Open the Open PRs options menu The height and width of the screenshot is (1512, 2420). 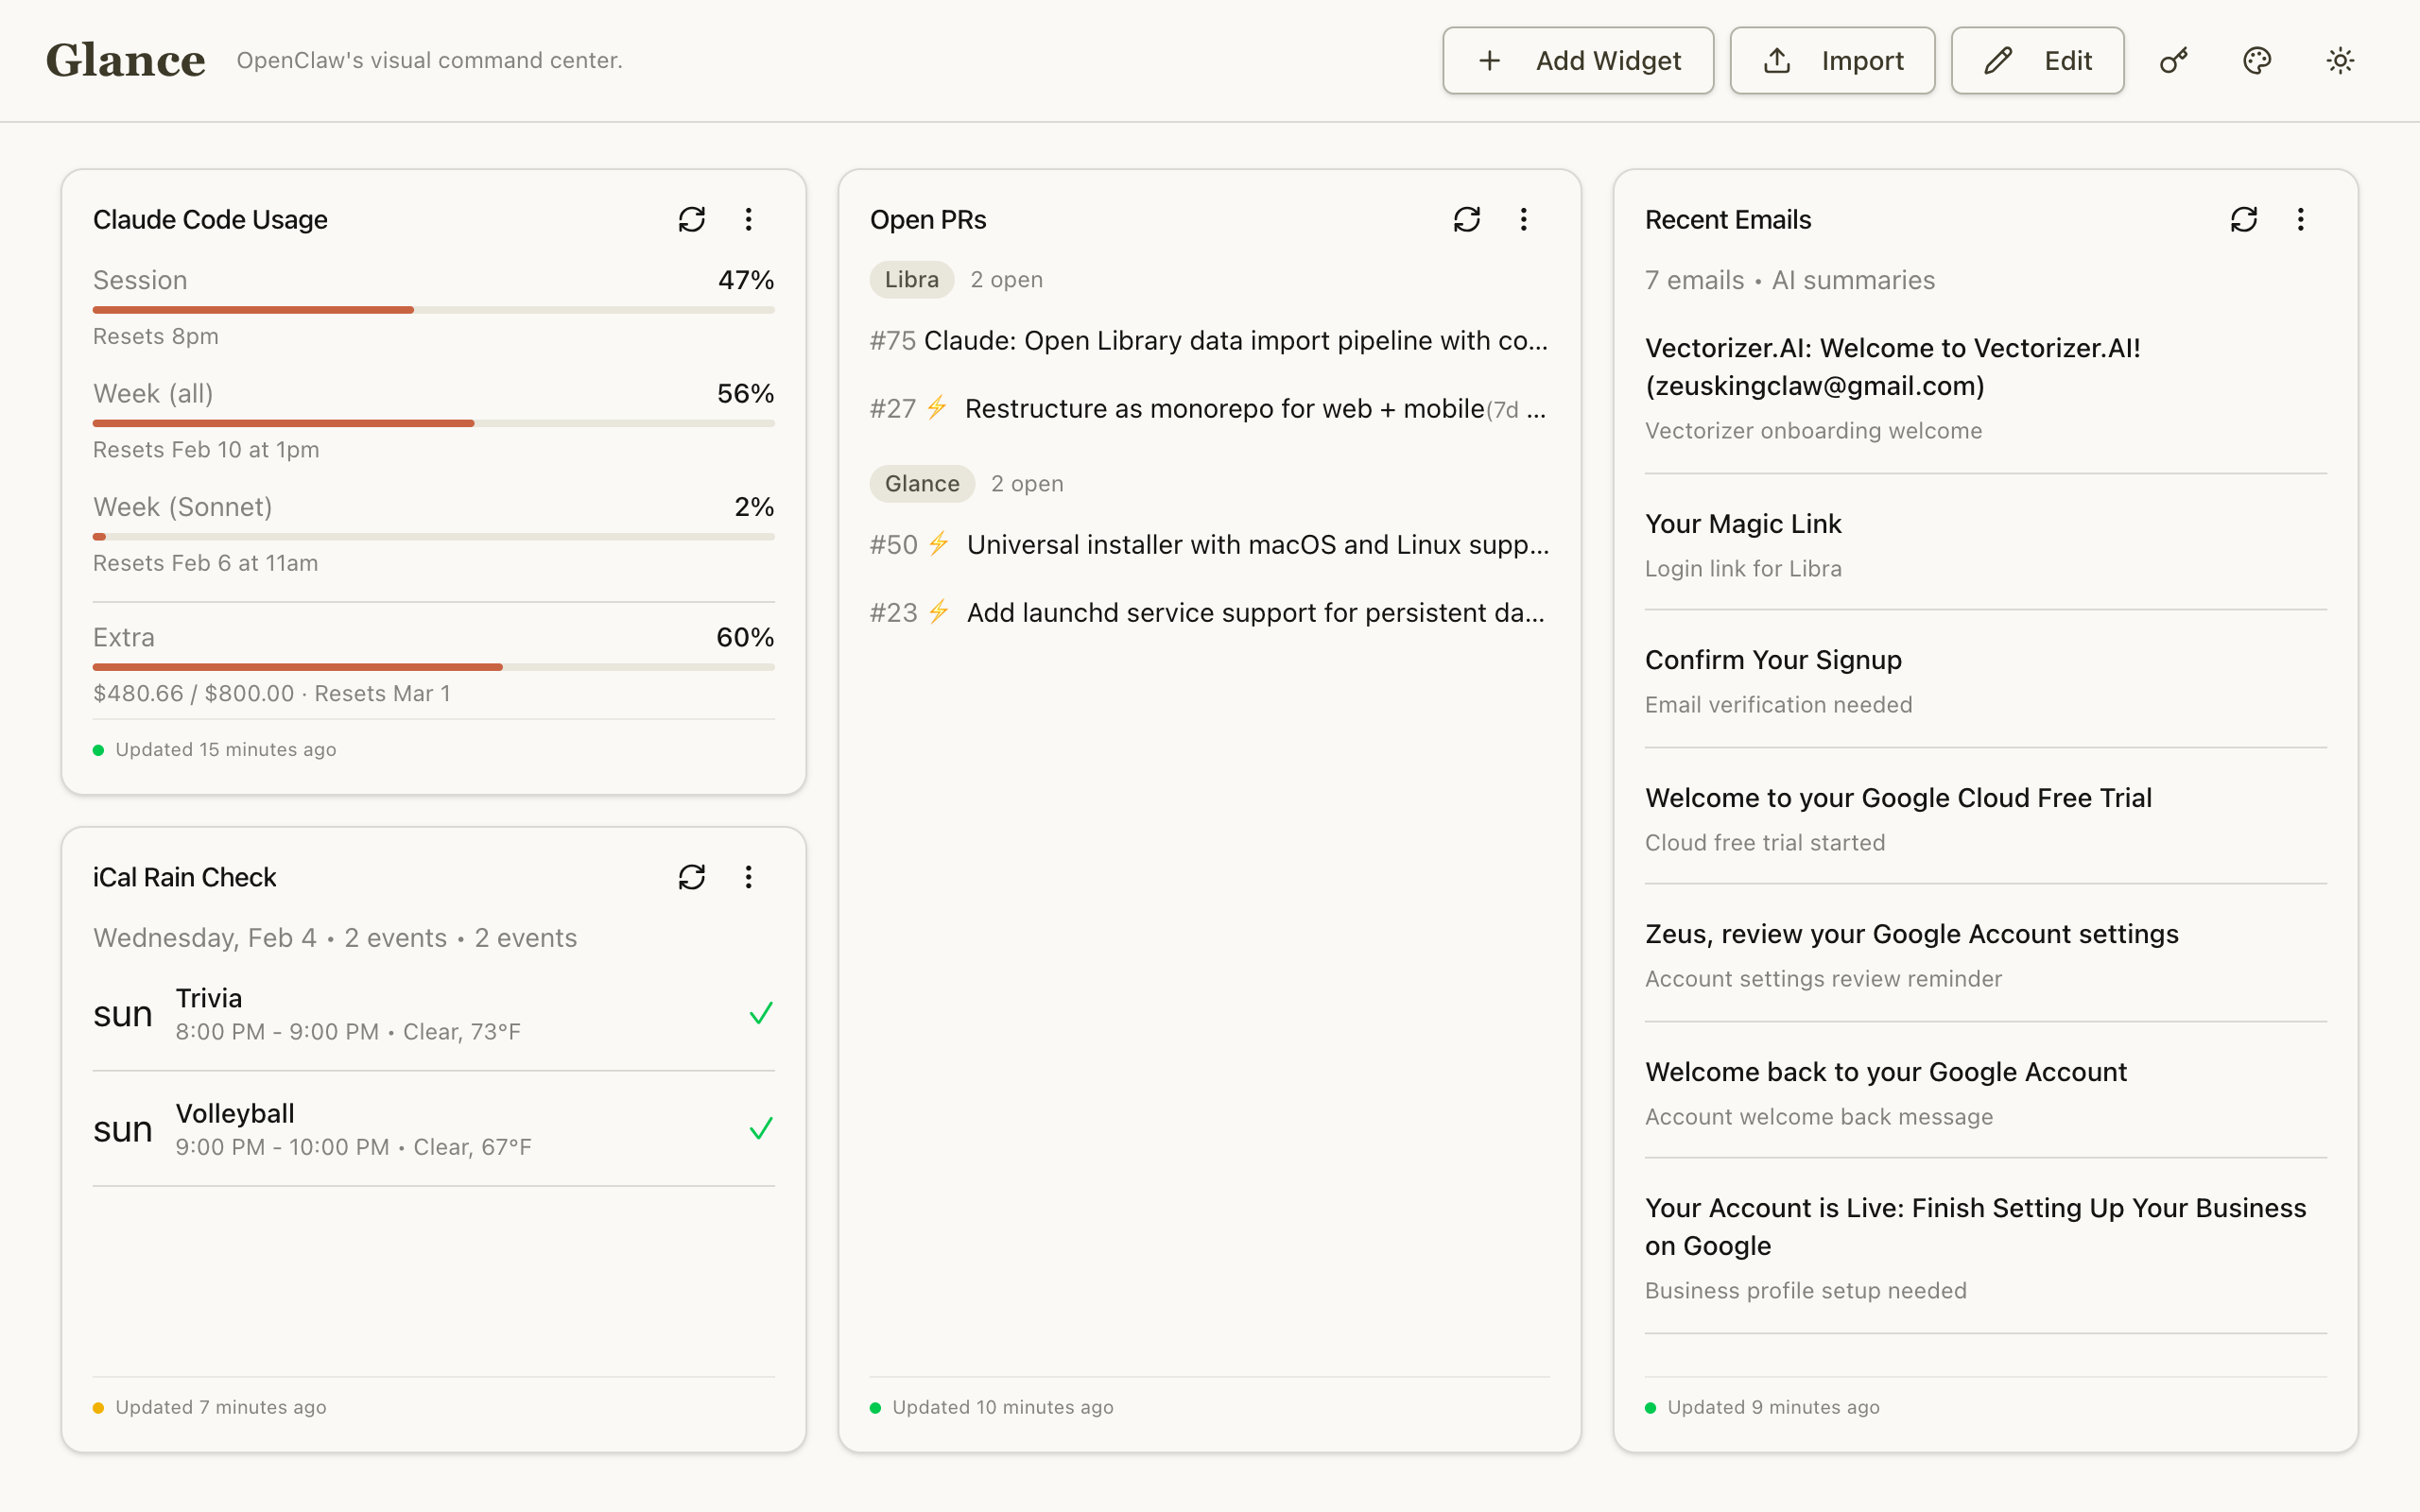1524,218
